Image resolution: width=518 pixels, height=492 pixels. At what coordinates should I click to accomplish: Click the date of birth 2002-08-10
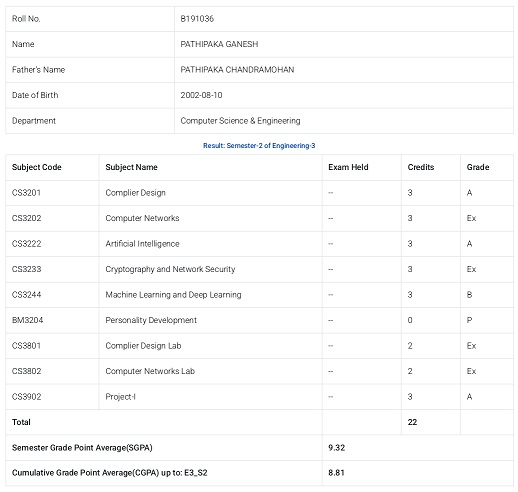[201, 95]
